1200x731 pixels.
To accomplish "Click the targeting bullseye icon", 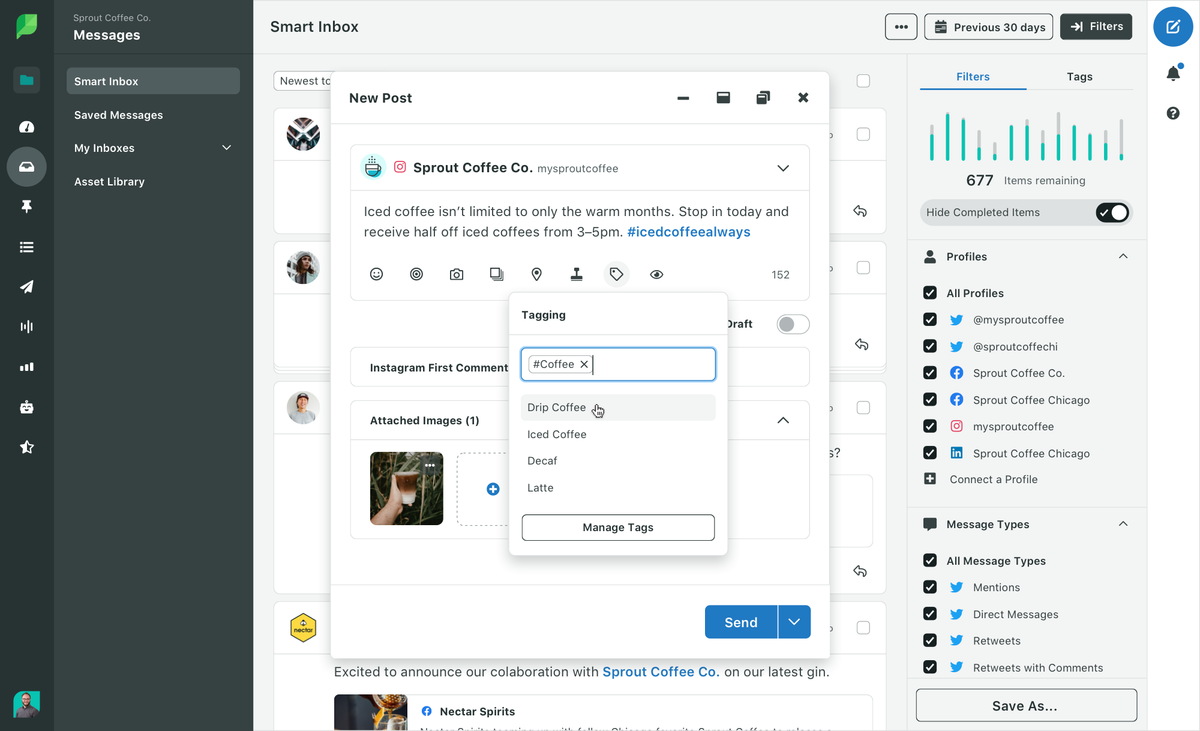I will (x=417, y=274).
